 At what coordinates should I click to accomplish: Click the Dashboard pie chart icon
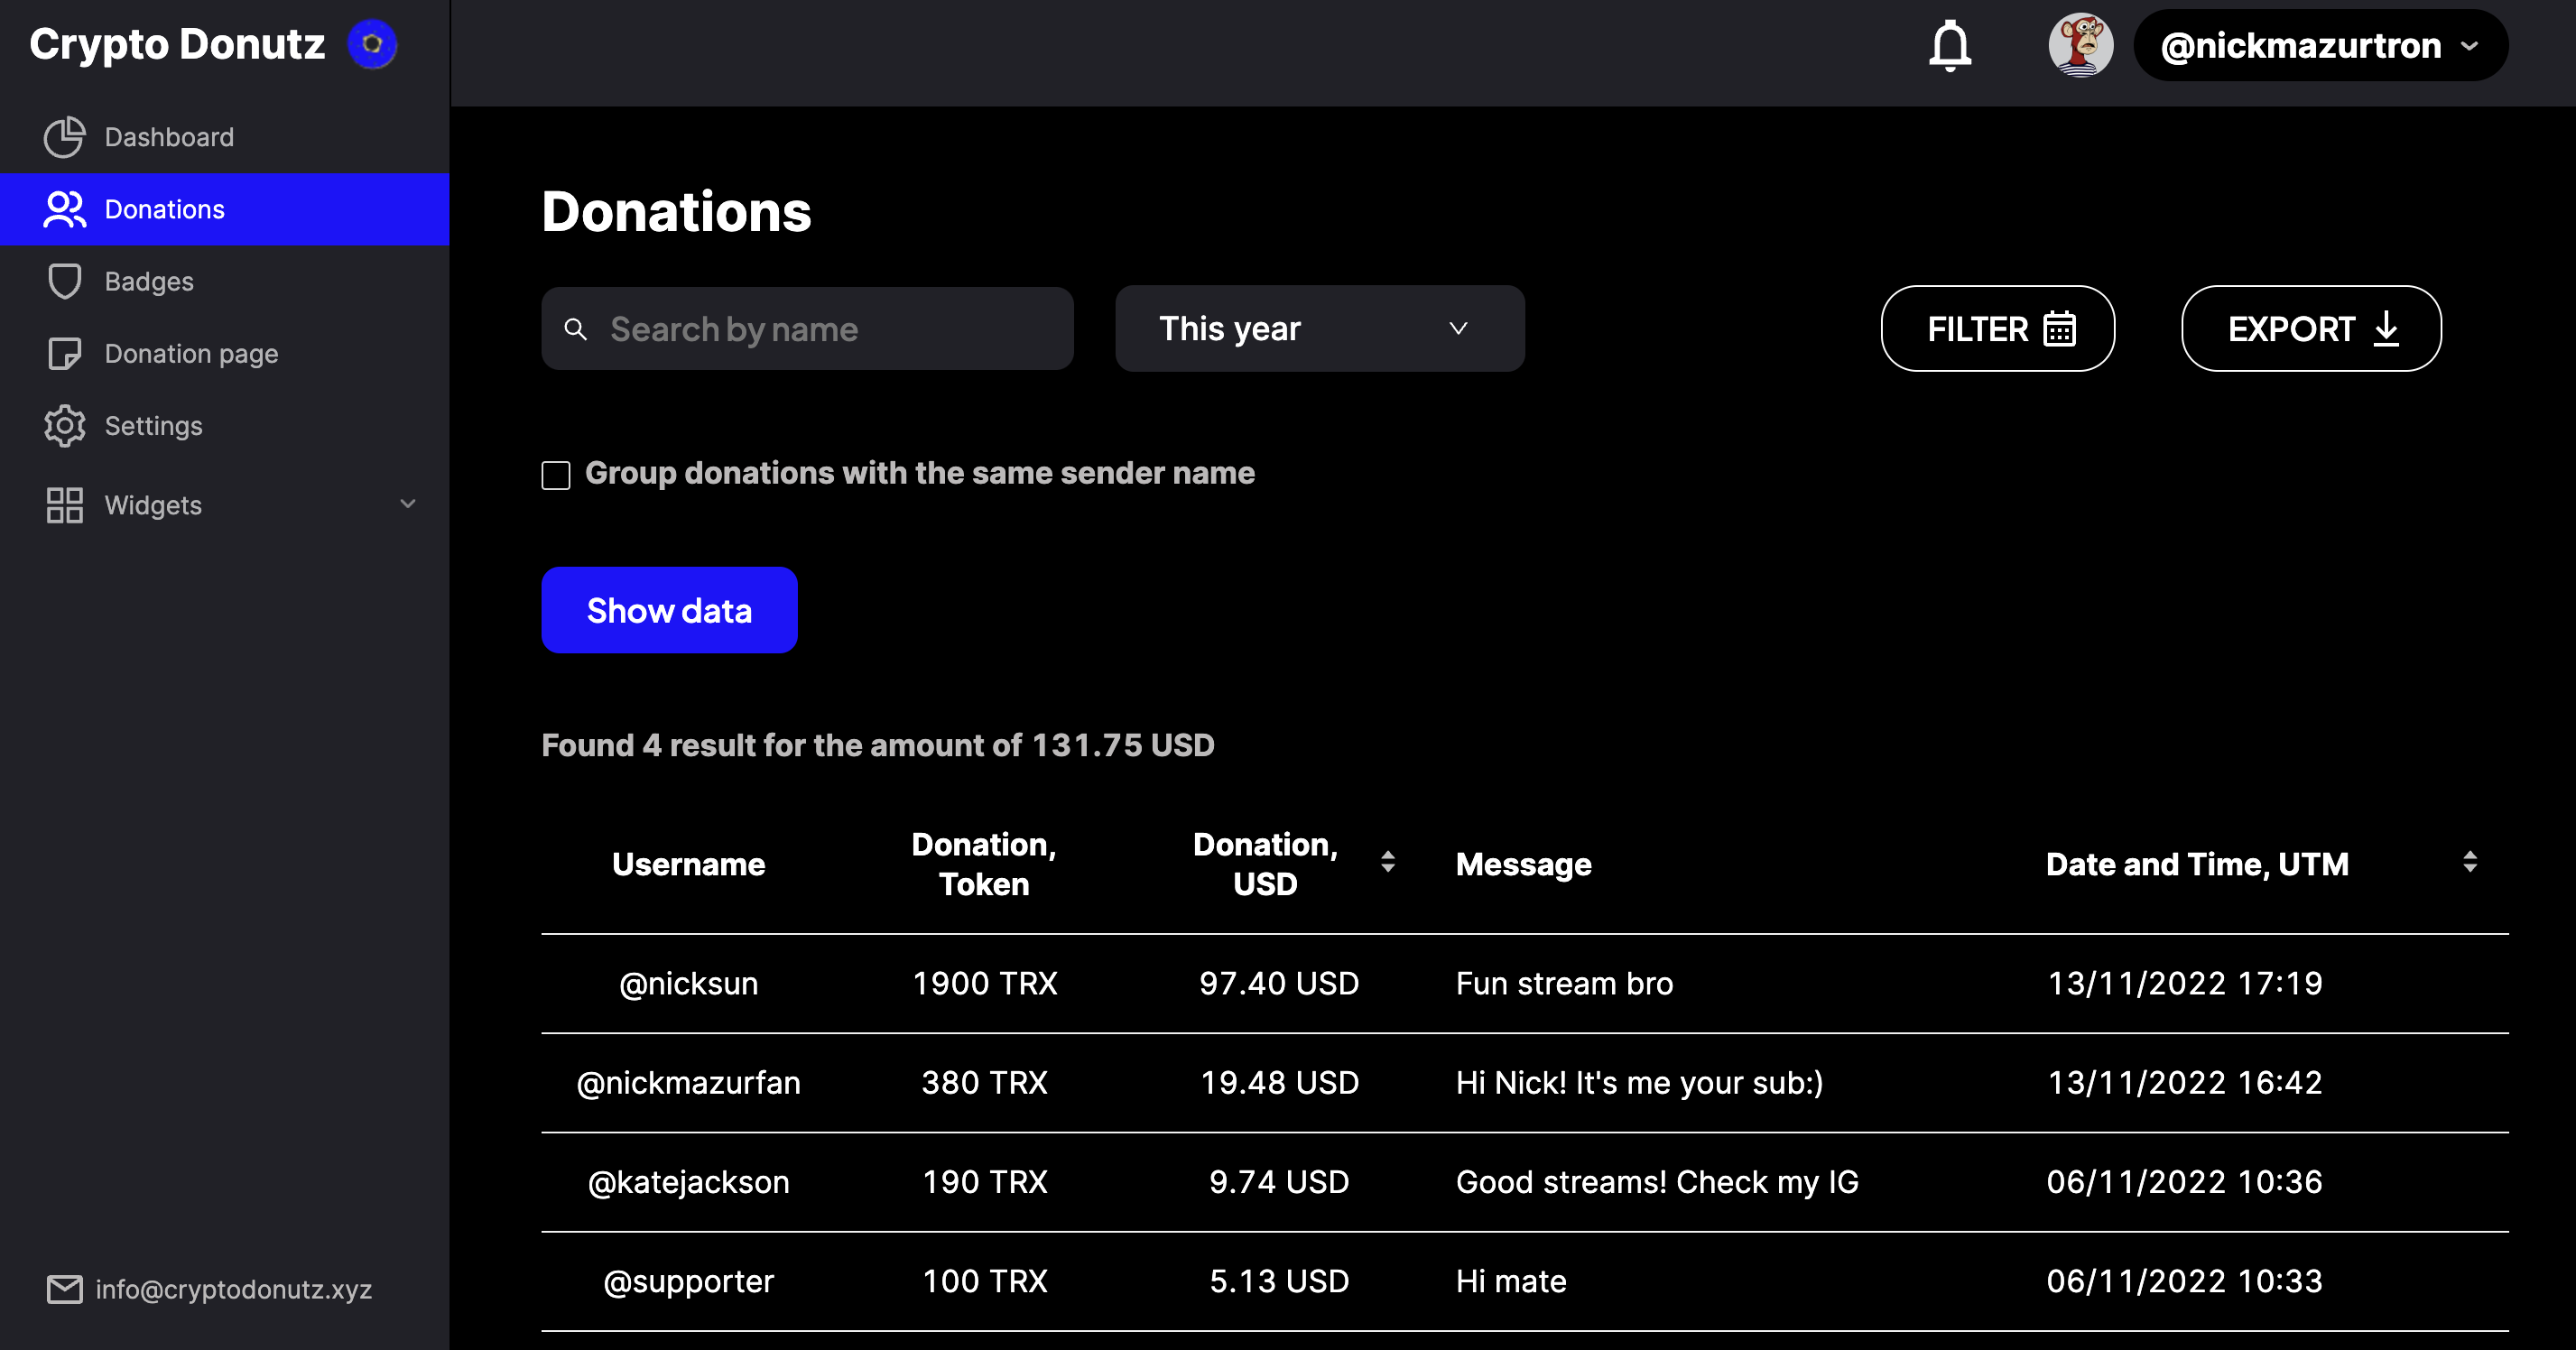click(x=65, y=137)
